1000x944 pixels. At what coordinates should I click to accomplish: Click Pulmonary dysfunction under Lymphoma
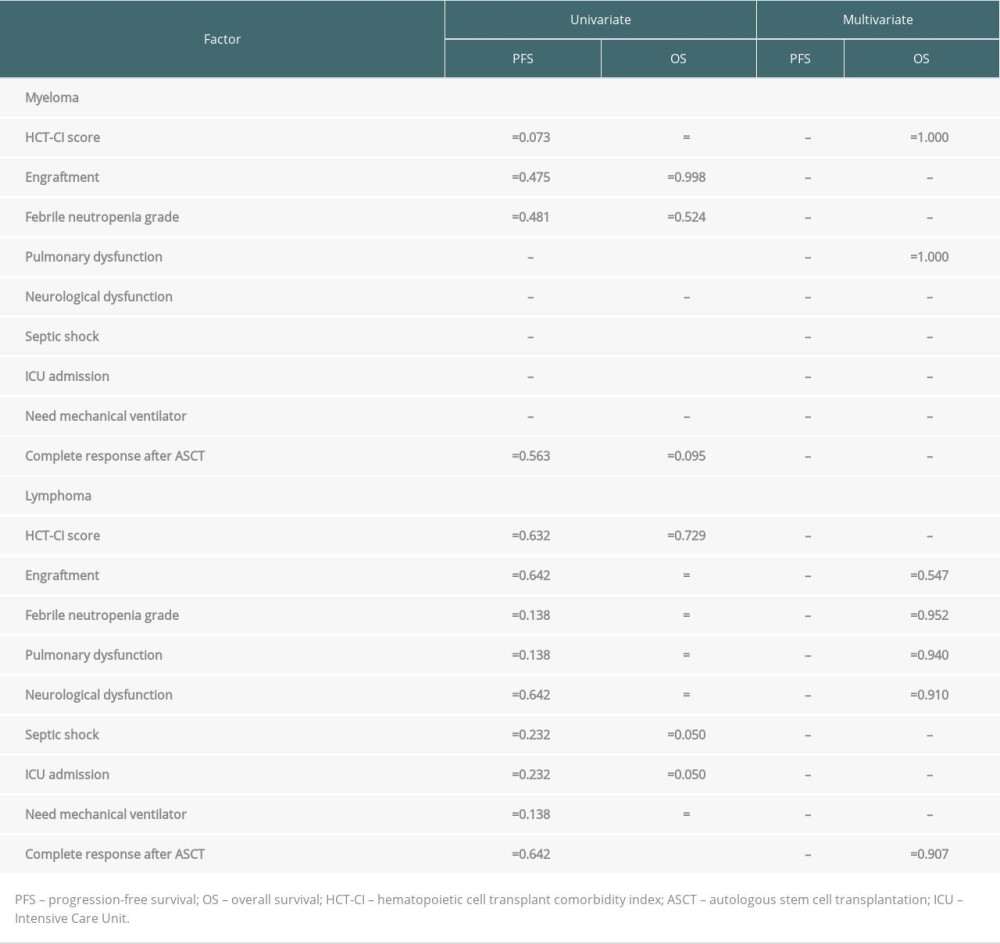(94, 654)
